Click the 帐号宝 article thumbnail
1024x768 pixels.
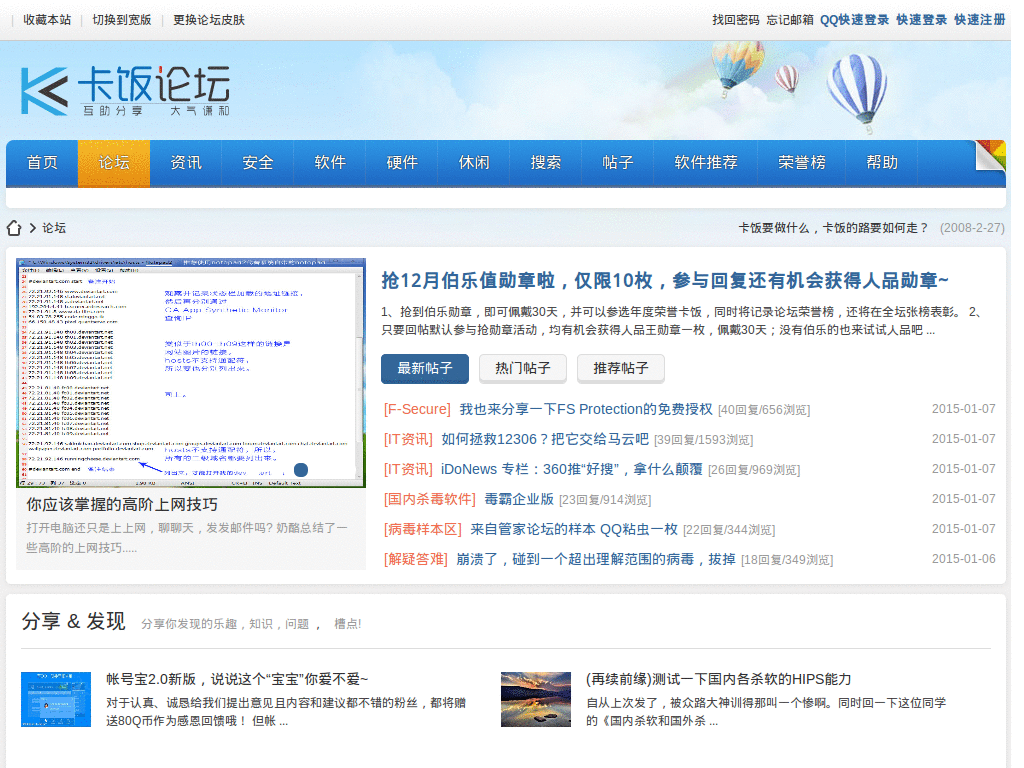point(56,699)
